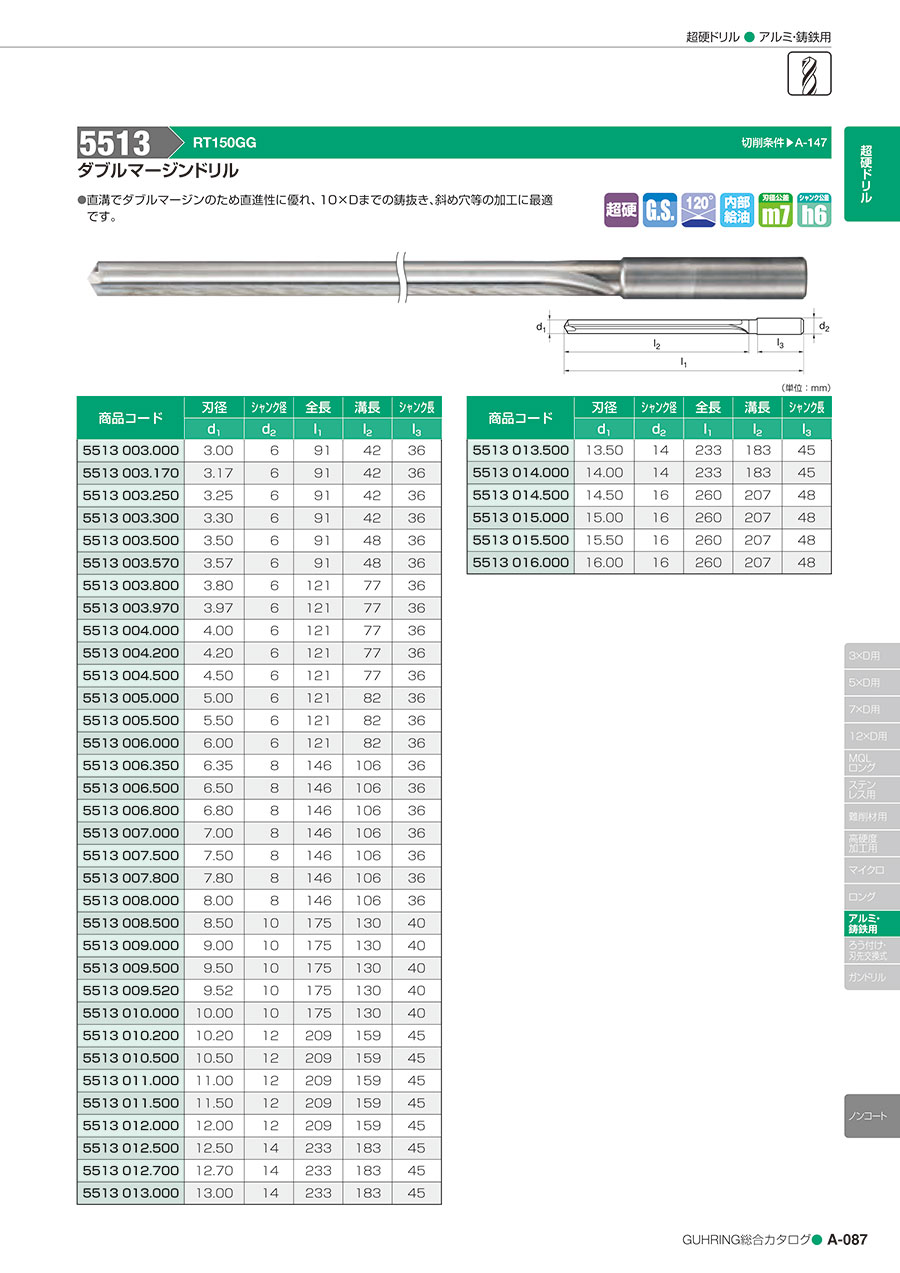This screenshot has height=1273, width=900.
Task: Click the h6 shank tolerance badge
Action: tap(814, 210)
